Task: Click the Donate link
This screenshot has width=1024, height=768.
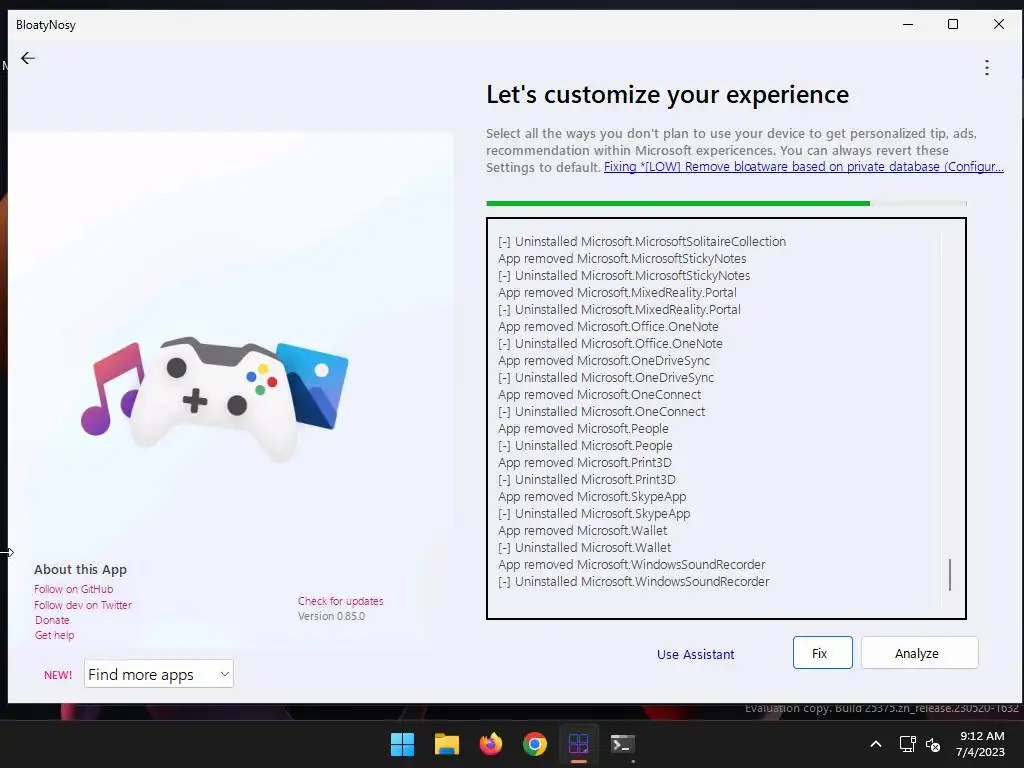Action: [52, 620]
